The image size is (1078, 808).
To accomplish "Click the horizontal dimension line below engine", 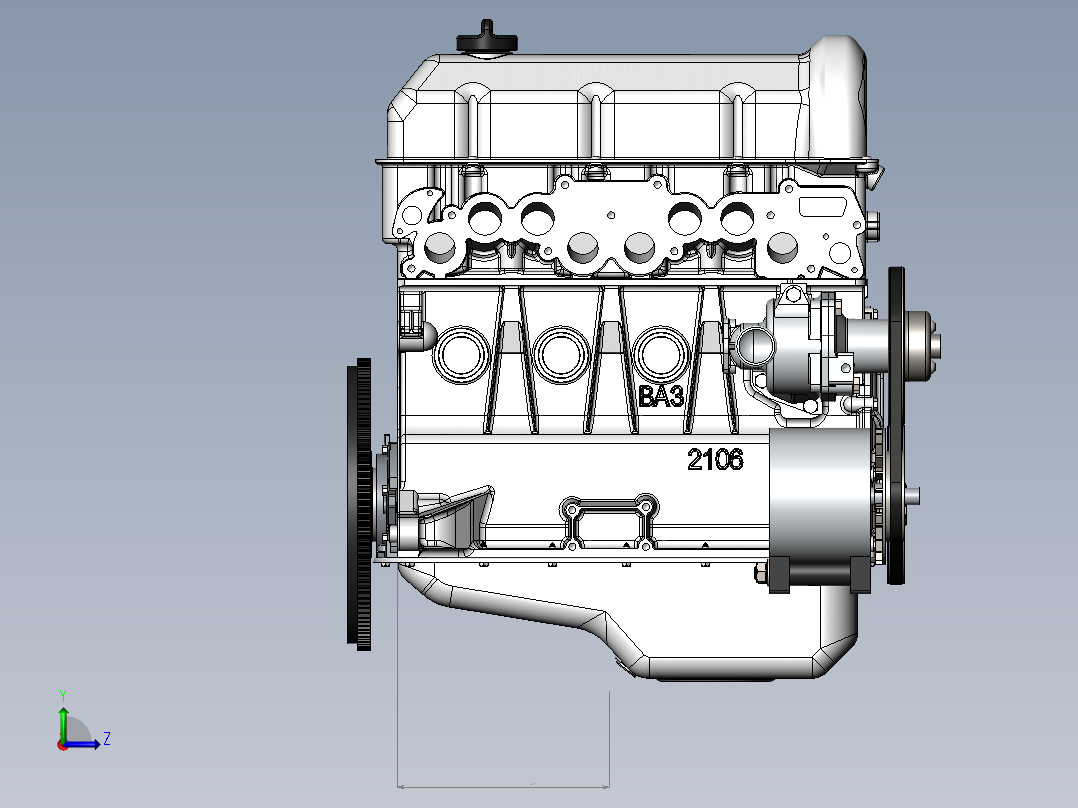I will pos(503,786).
